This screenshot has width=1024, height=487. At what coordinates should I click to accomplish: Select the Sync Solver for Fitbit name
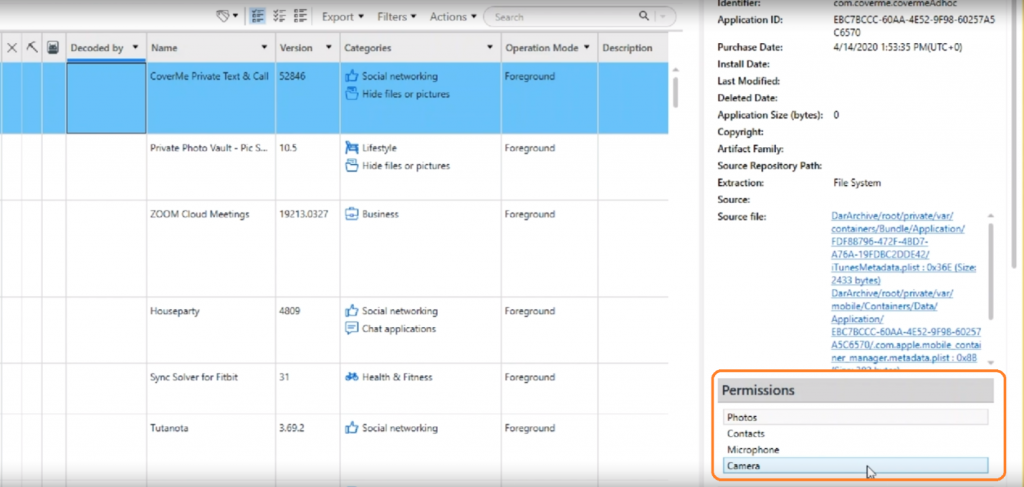coord(193,377)
